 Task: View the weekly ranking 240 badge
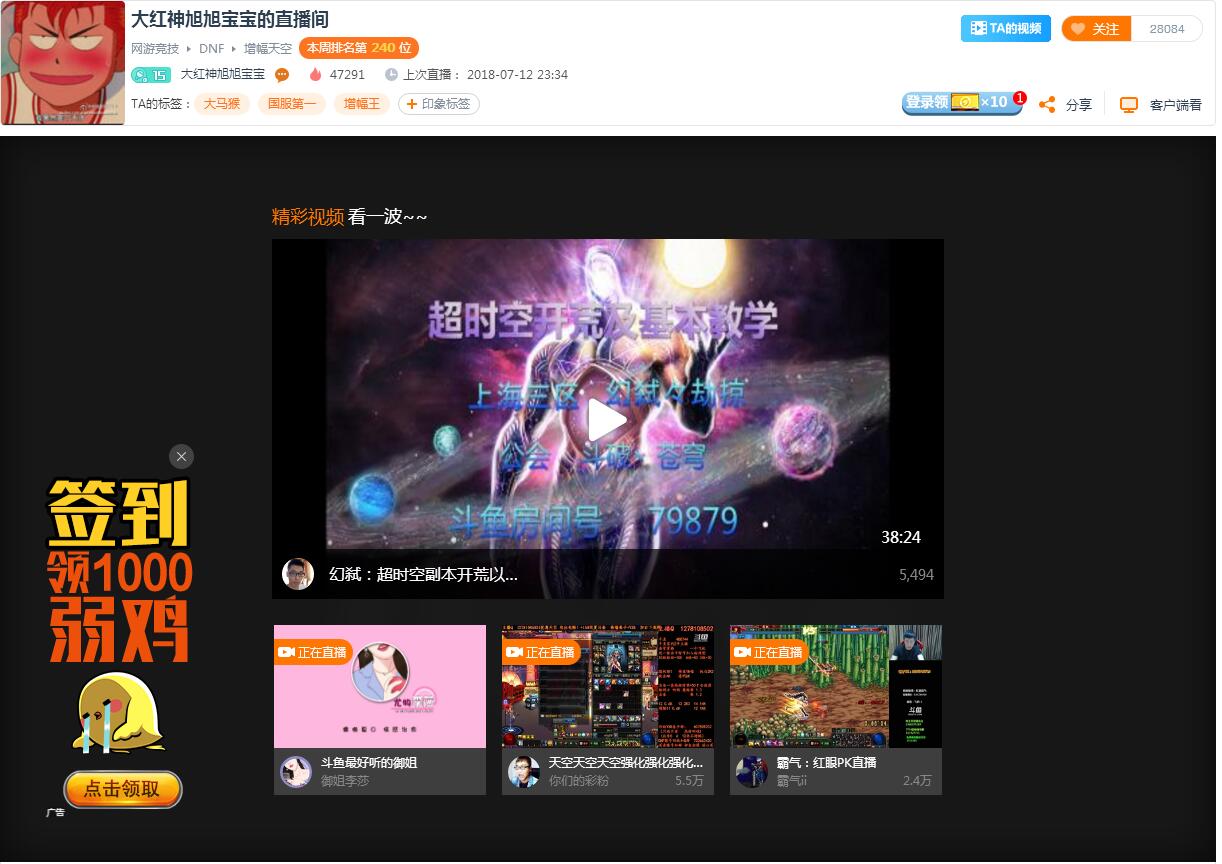359,48
